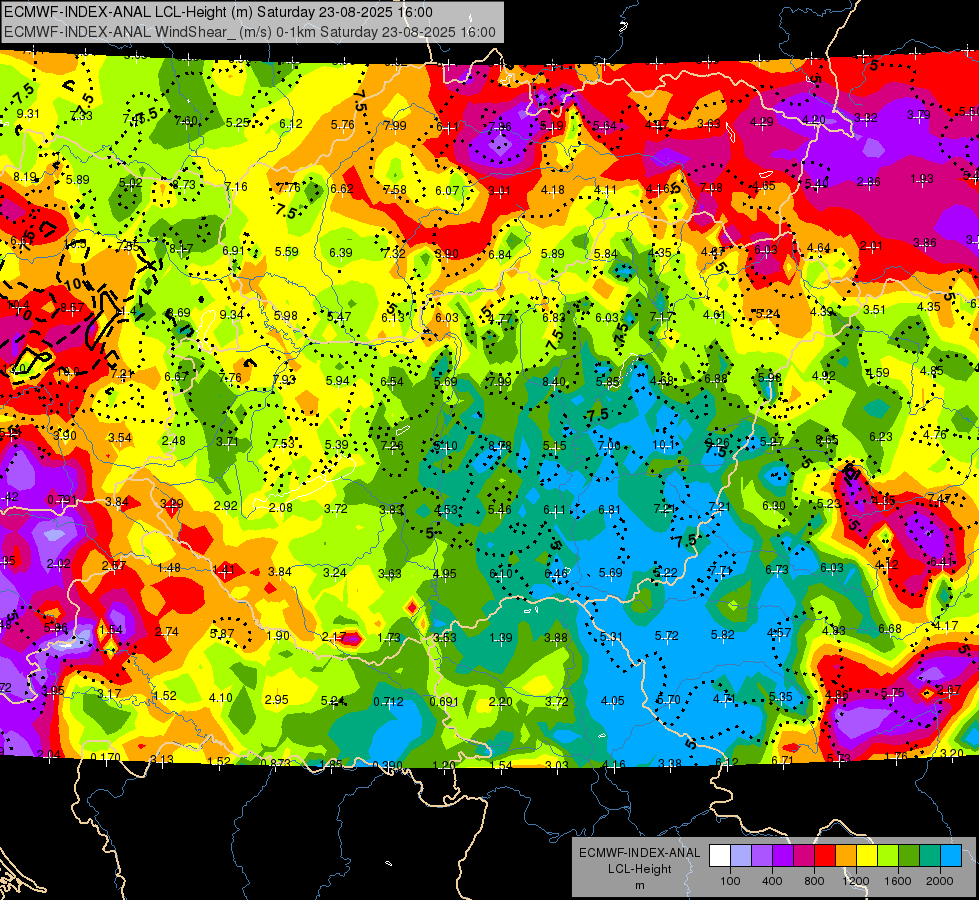Screen dimensions: 979x900
Task: Click the wind shear value 3.88
Action: point(556,637)
